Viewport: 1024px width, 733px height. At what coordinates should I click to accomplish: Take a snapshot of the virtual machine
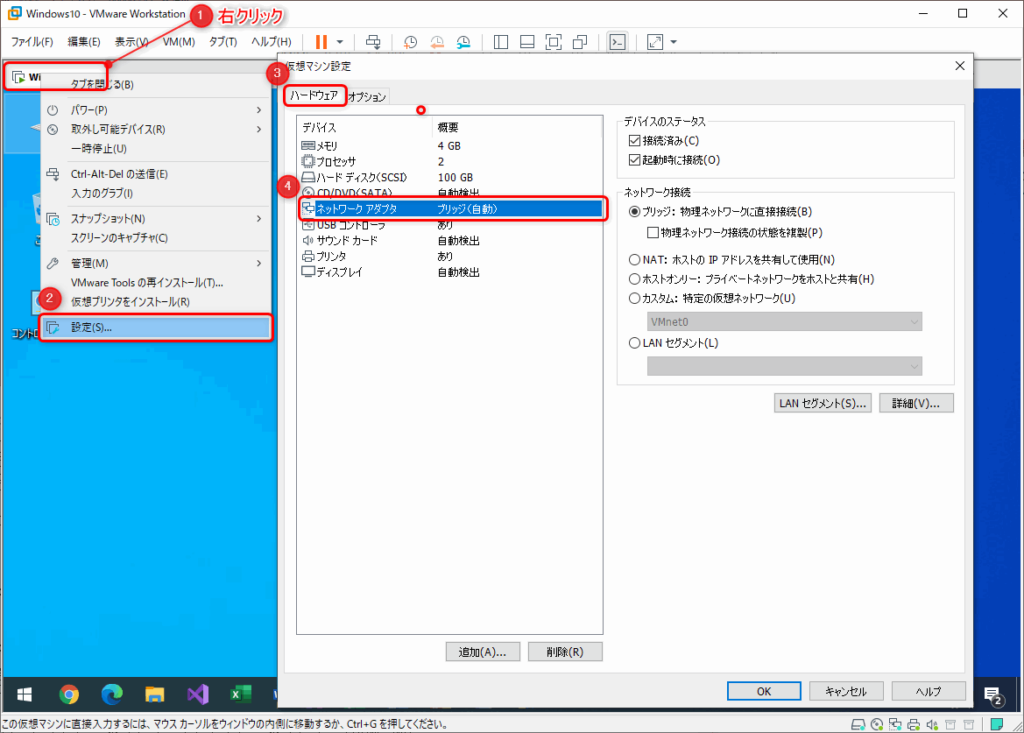tap(410, 41)
